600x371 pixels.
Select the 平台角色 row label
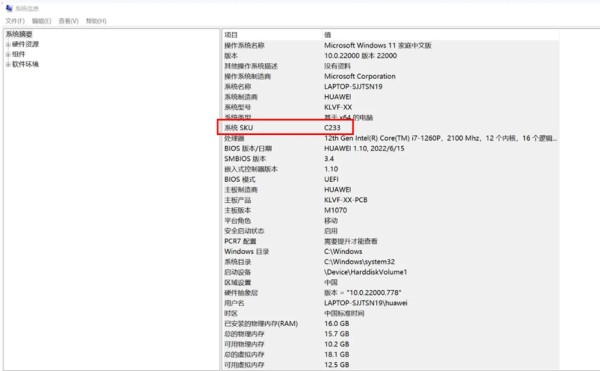[238, 221]
